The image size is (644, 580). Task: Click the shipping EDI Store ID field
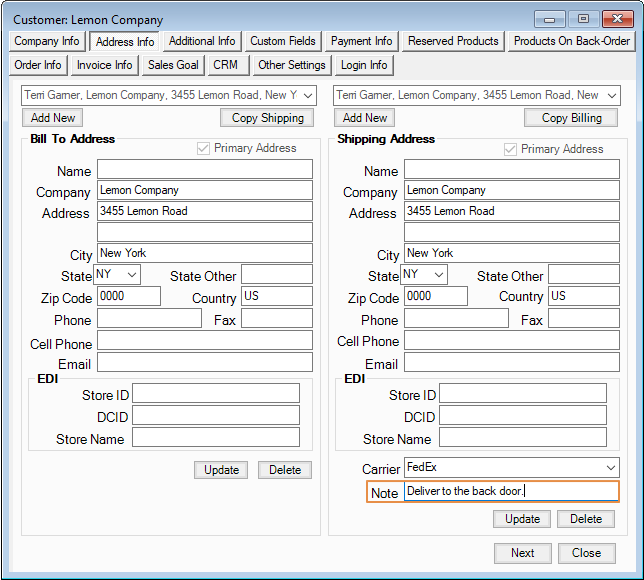[522, 394]
